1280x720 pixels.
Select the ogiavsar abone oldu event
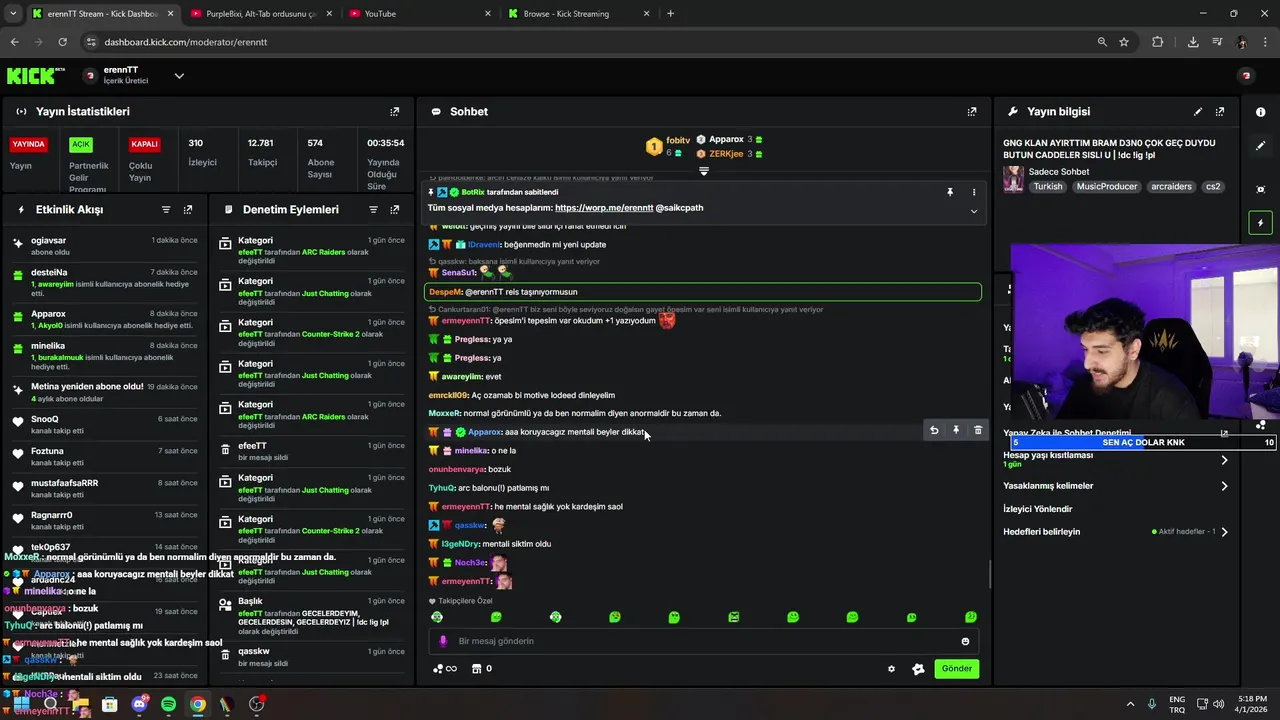pyautogui.click(x=106, y=246)
